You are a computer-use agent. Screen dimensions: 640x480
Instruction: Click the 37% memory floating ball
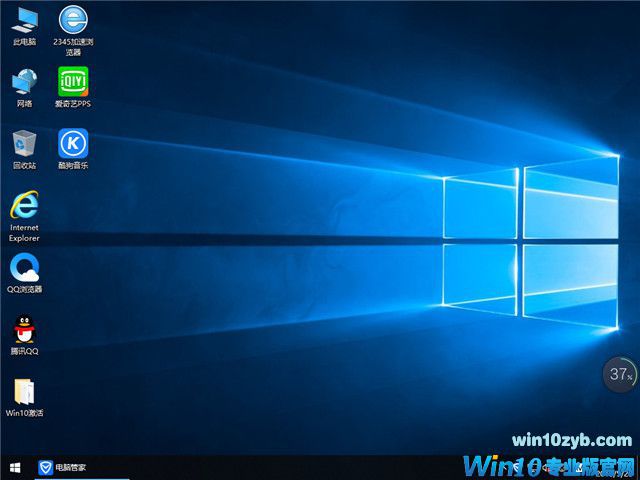tap(620, 374)
